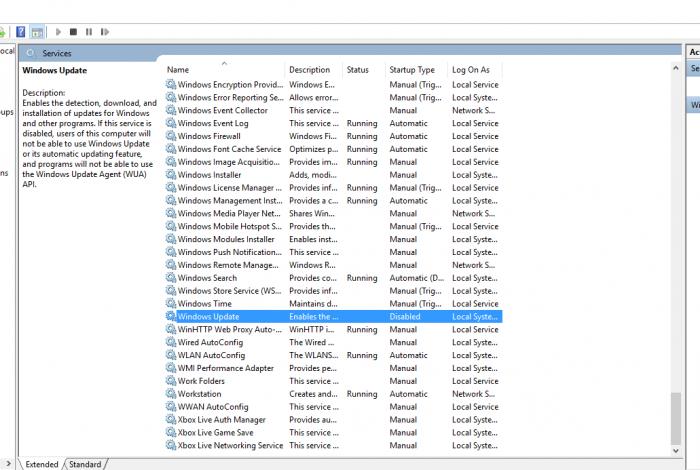Click the Stop Service square button
The width and height of the screenshot is (700, 470).
tap(73, 32)
